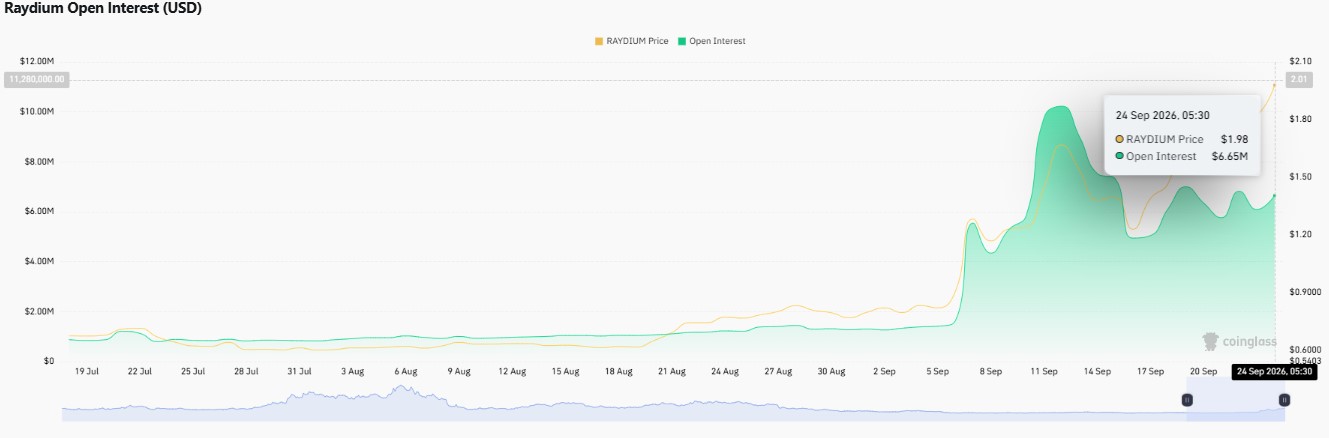1329x438 pixels.
Task: Click the 14 Sep date label
Action: (1097, 371)
